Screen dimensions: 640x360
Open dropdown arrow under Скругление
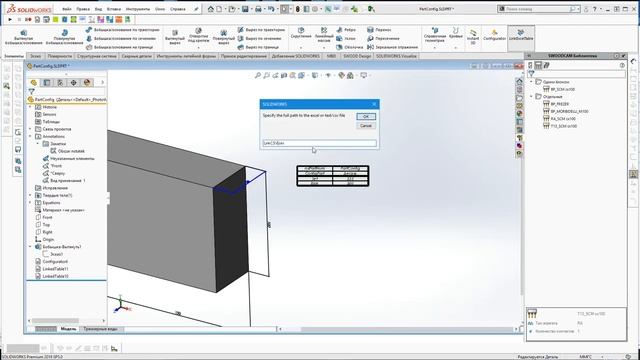tap(301, 47)
